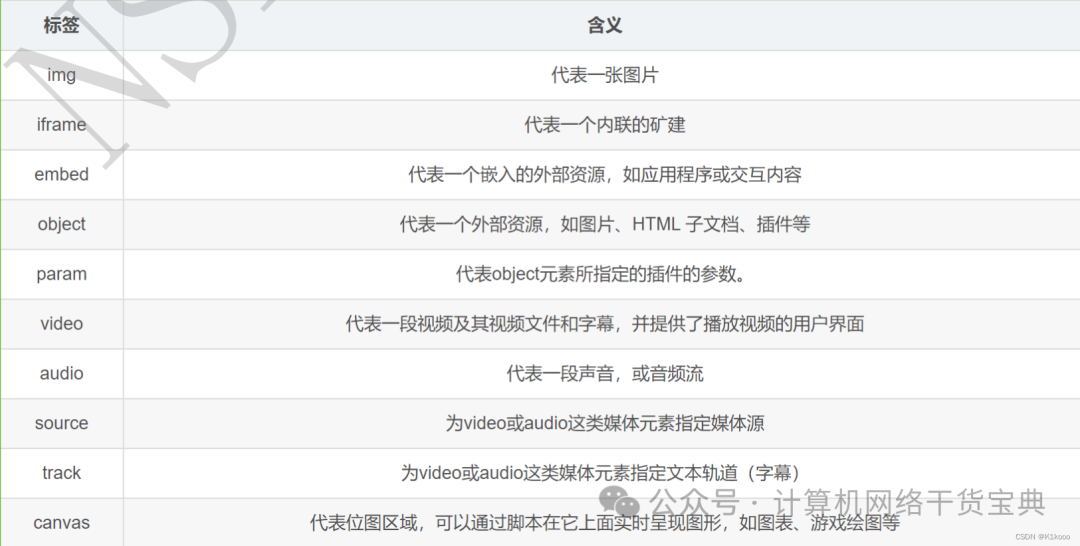Select the img tag cell

[x=61, y=75]
